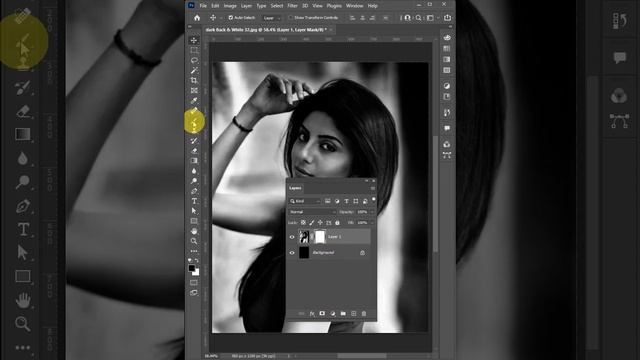Open the Filter menu
The image size is (640, 360).
292,6
